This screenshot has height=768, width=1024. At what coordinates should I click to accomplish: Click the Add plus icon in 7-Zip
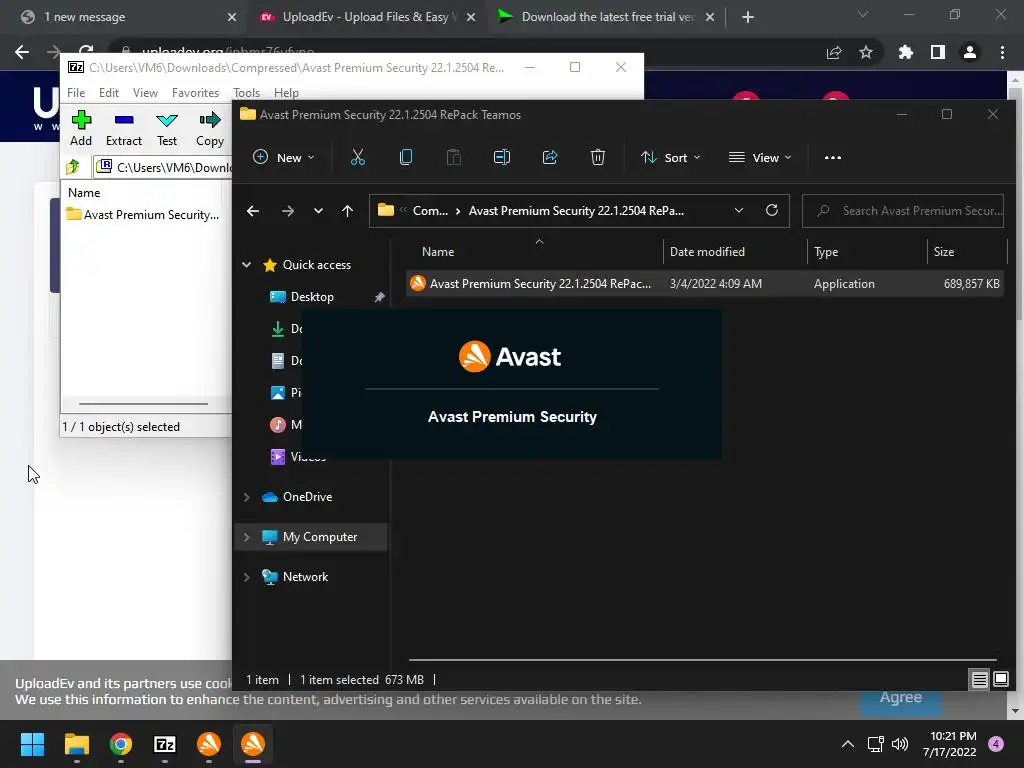81,120
